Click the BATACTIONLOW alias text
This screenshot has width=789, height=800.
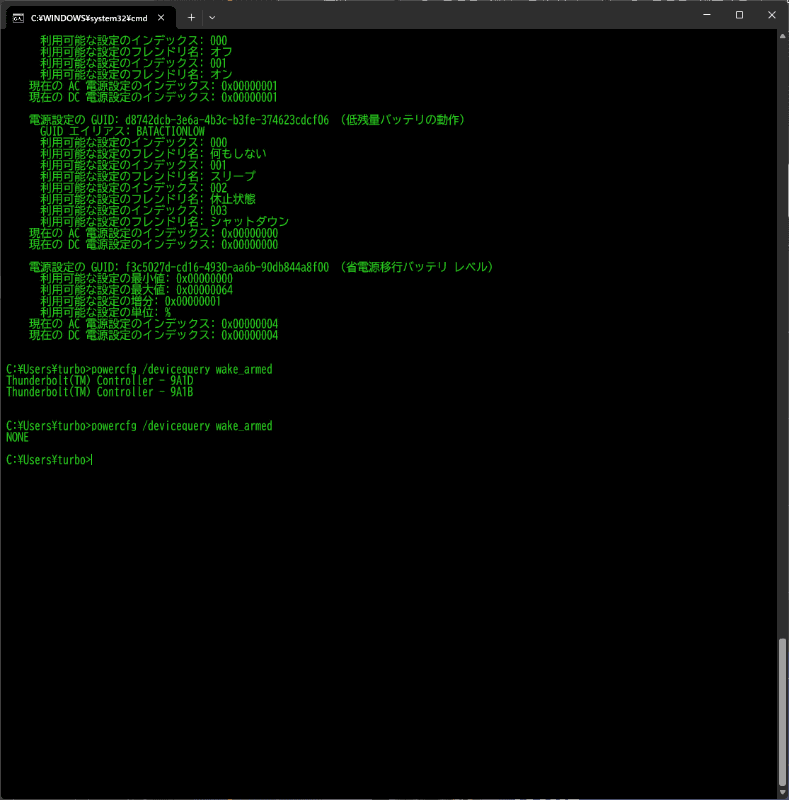[170, 131]
